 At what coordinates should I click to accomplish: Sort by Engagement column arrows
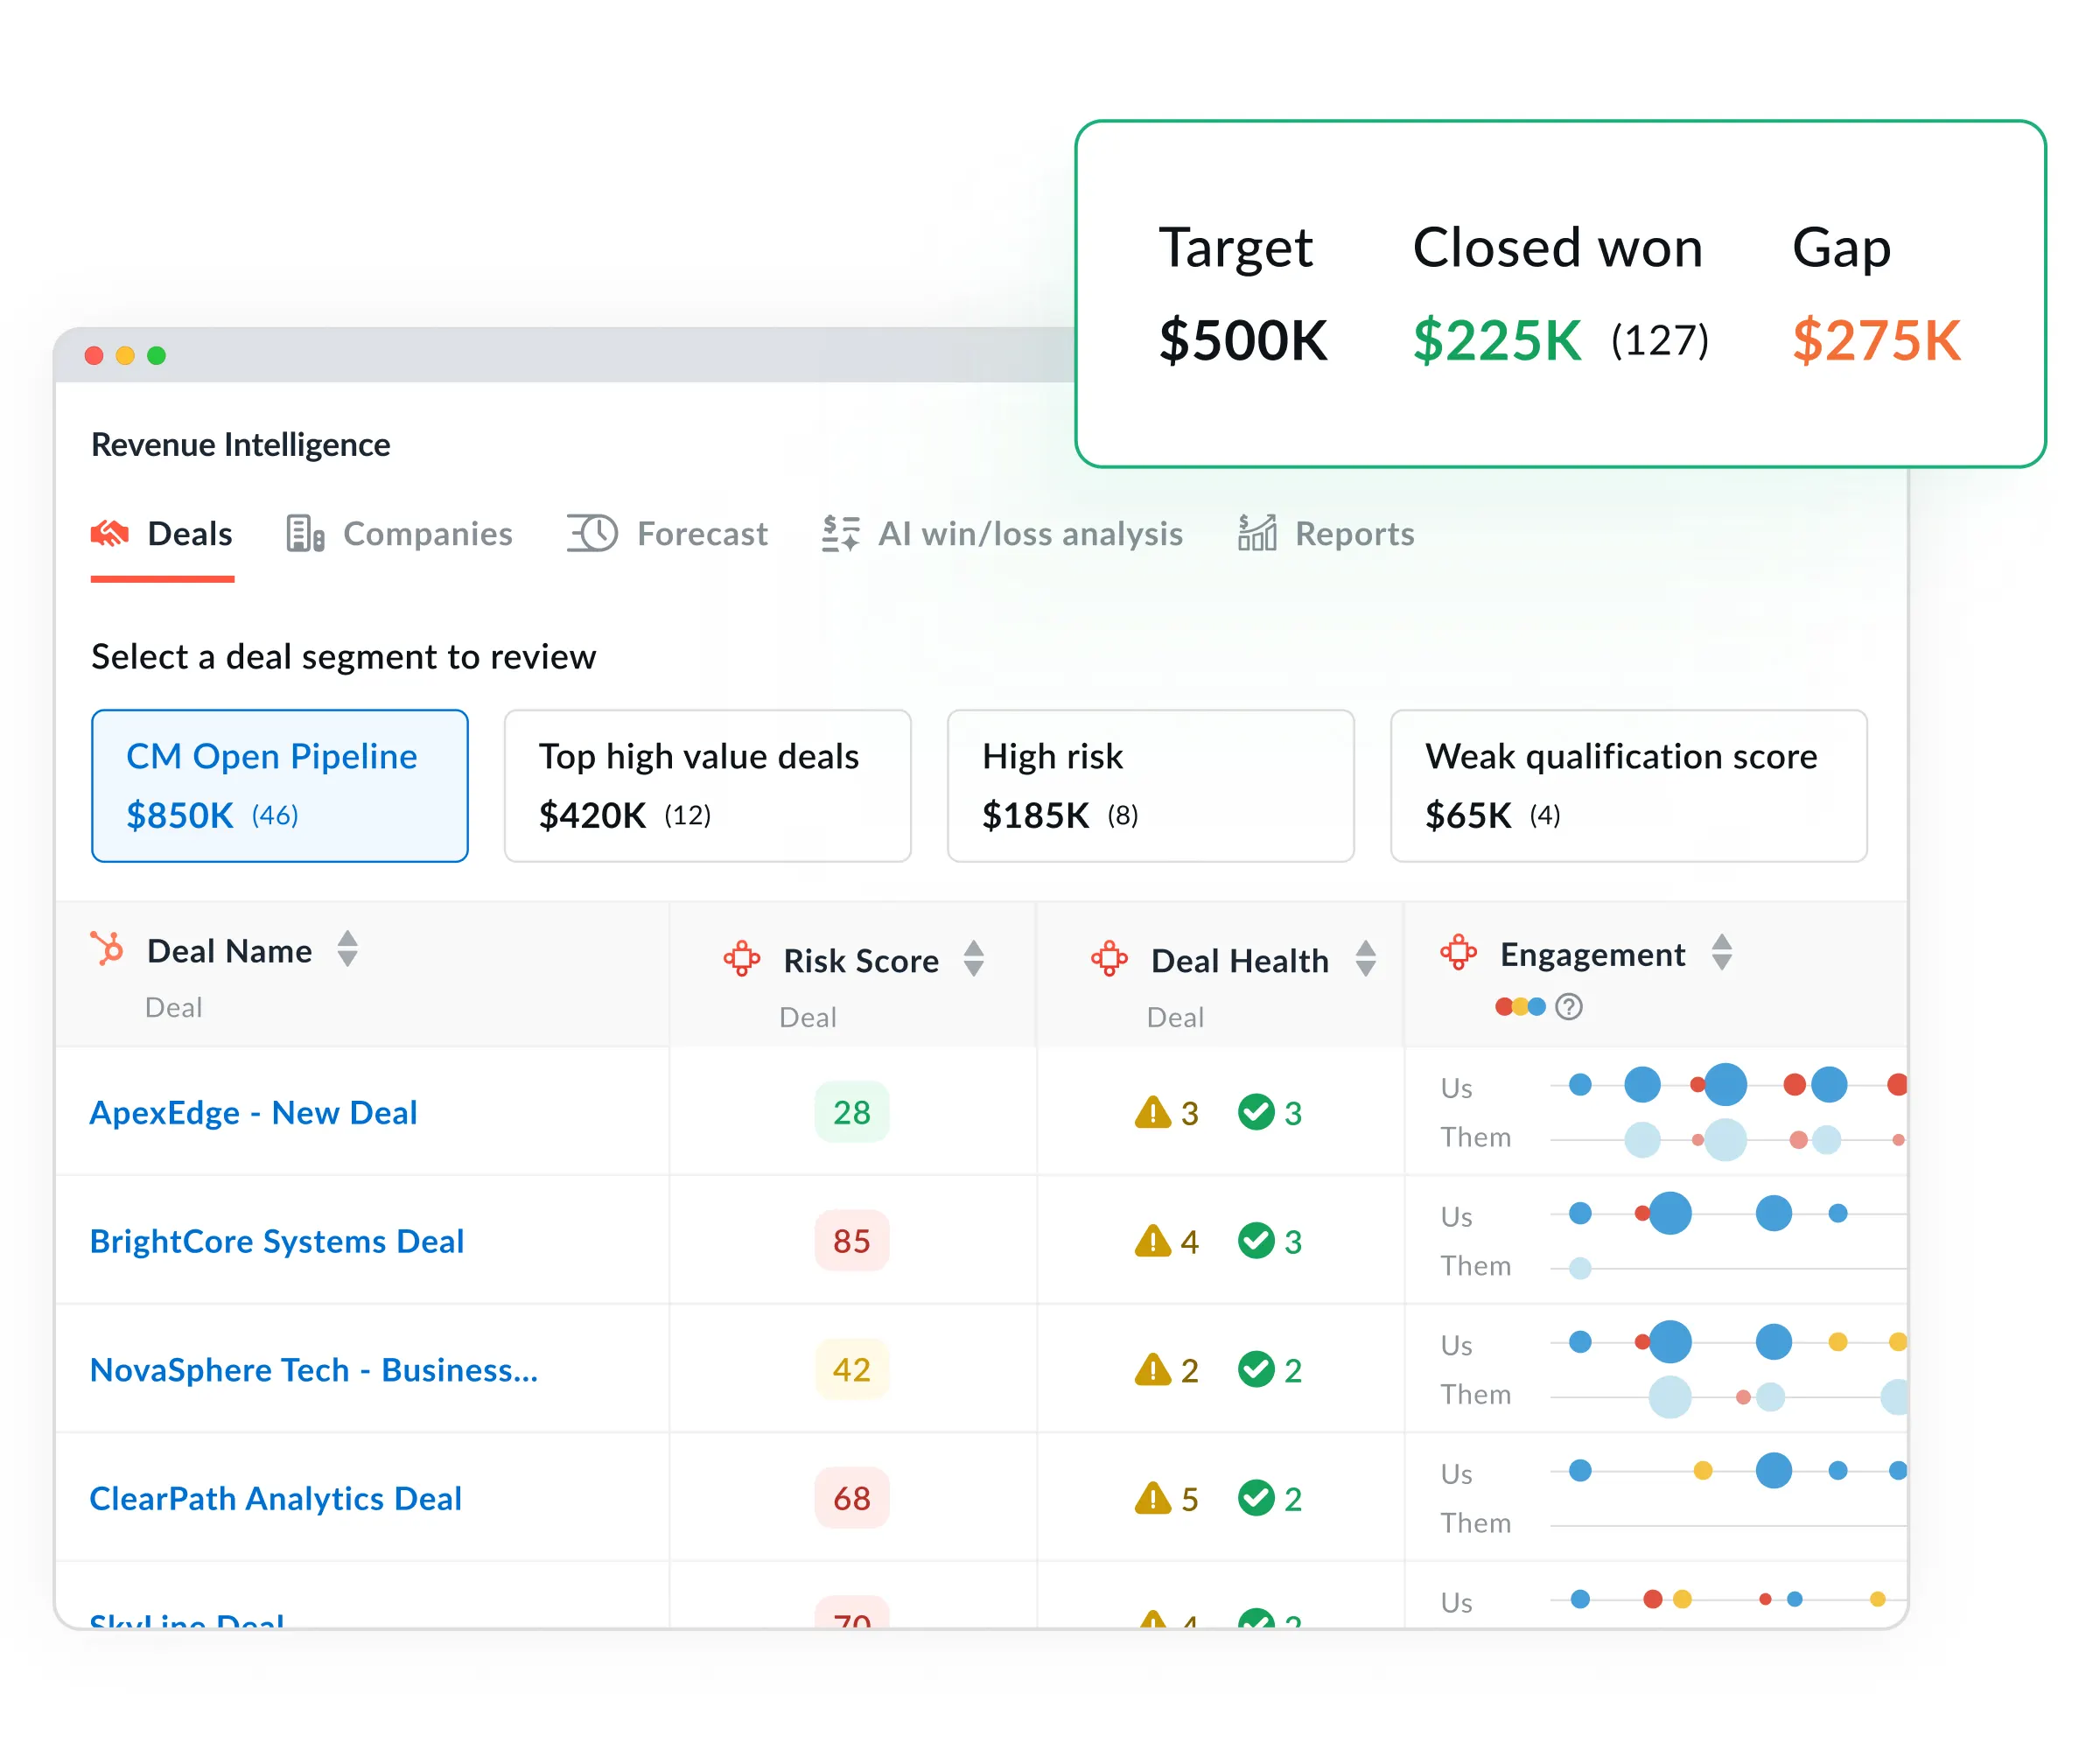pyautogui.click(x=1721, y=952)
